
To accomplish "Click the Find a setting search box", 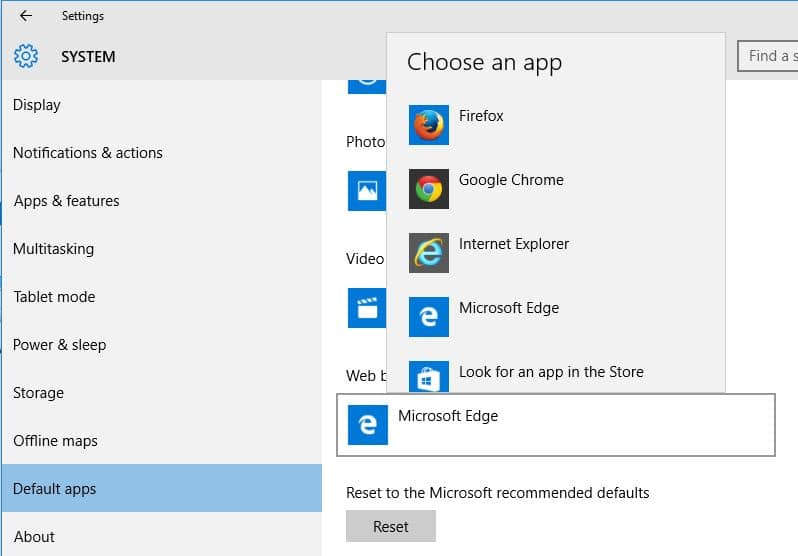I will pos(768,56).
